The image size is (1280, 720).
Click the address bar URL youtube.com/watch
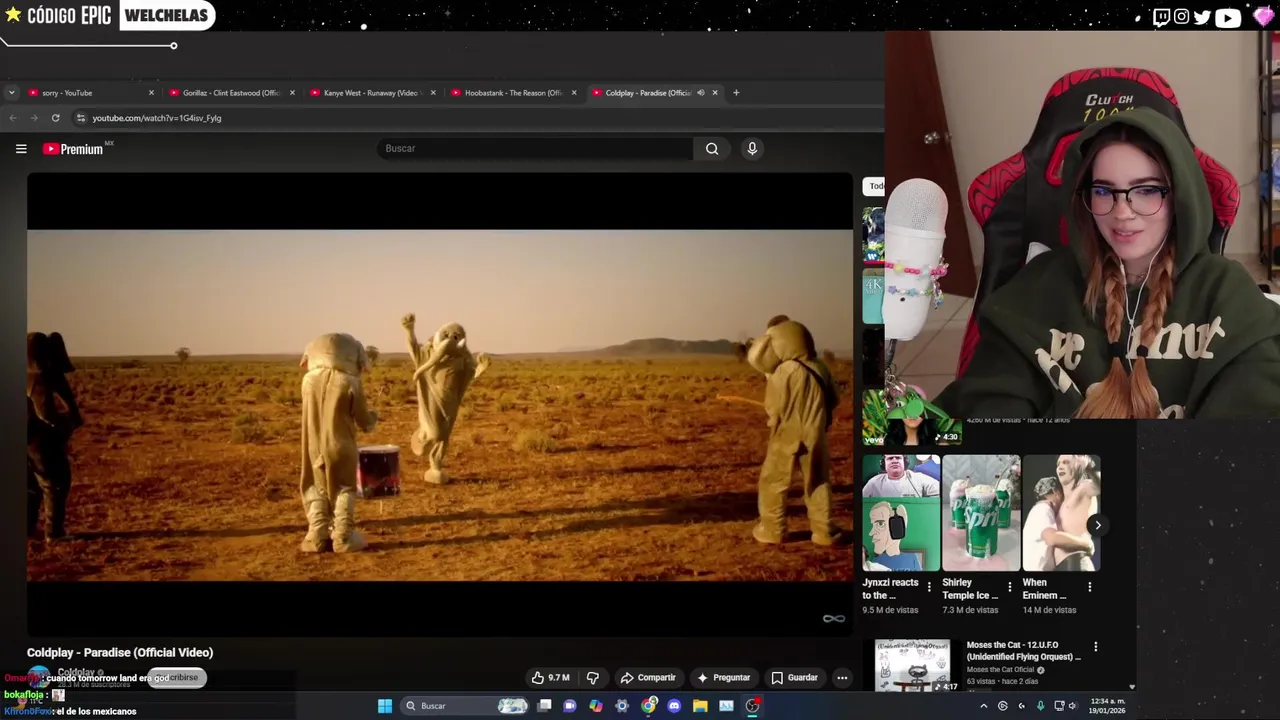click(157, 118)
